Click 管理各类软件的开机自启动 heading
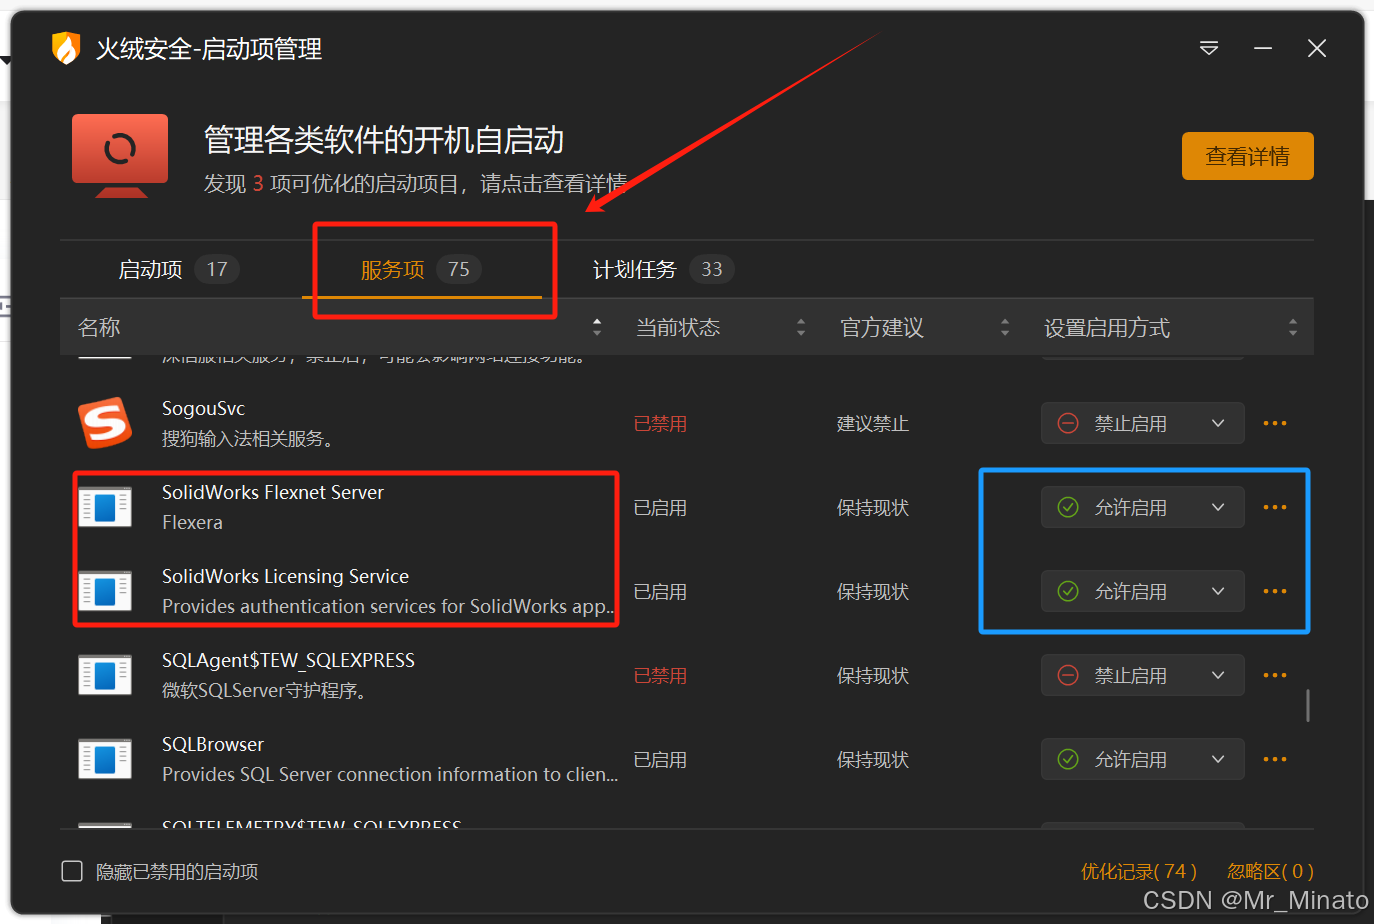Image resolution: width=1374 pixels, height=924 pixels. coord(384,140)
